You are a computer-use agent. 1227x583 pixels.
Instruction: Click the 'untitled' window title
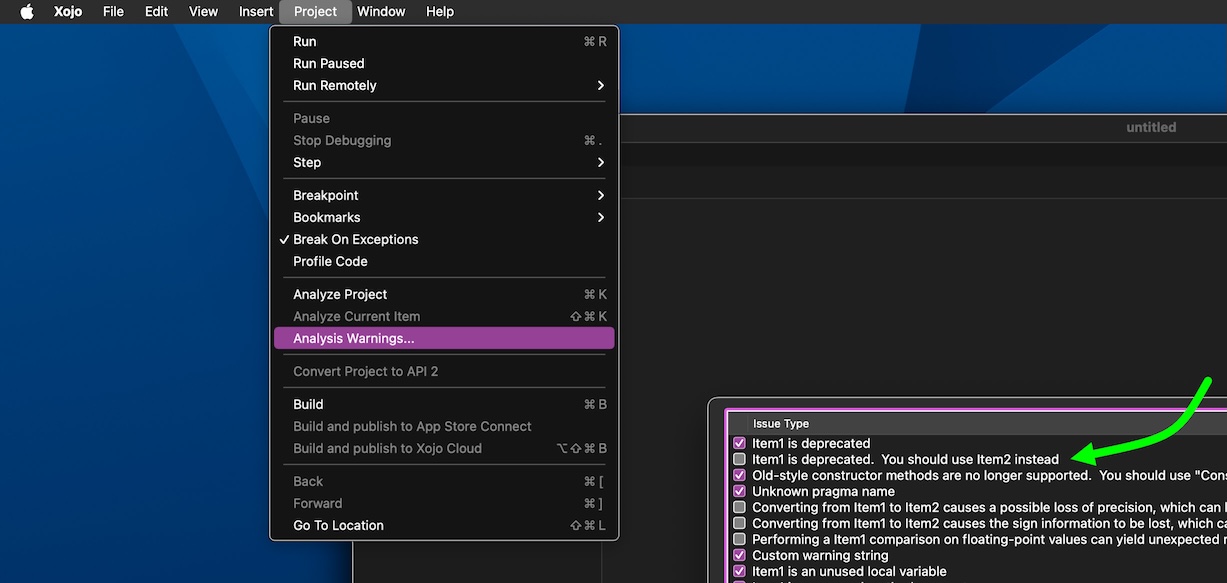tap(1151, 127)
